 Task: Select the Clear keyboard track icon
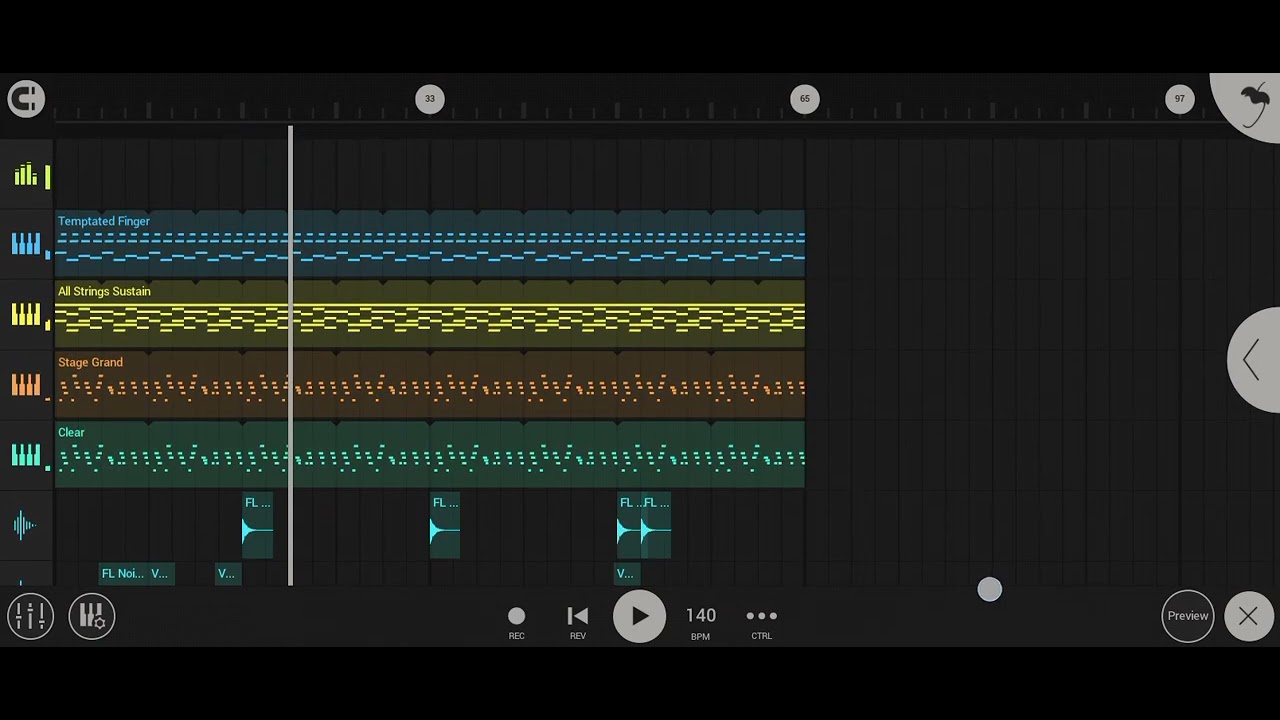28,456
